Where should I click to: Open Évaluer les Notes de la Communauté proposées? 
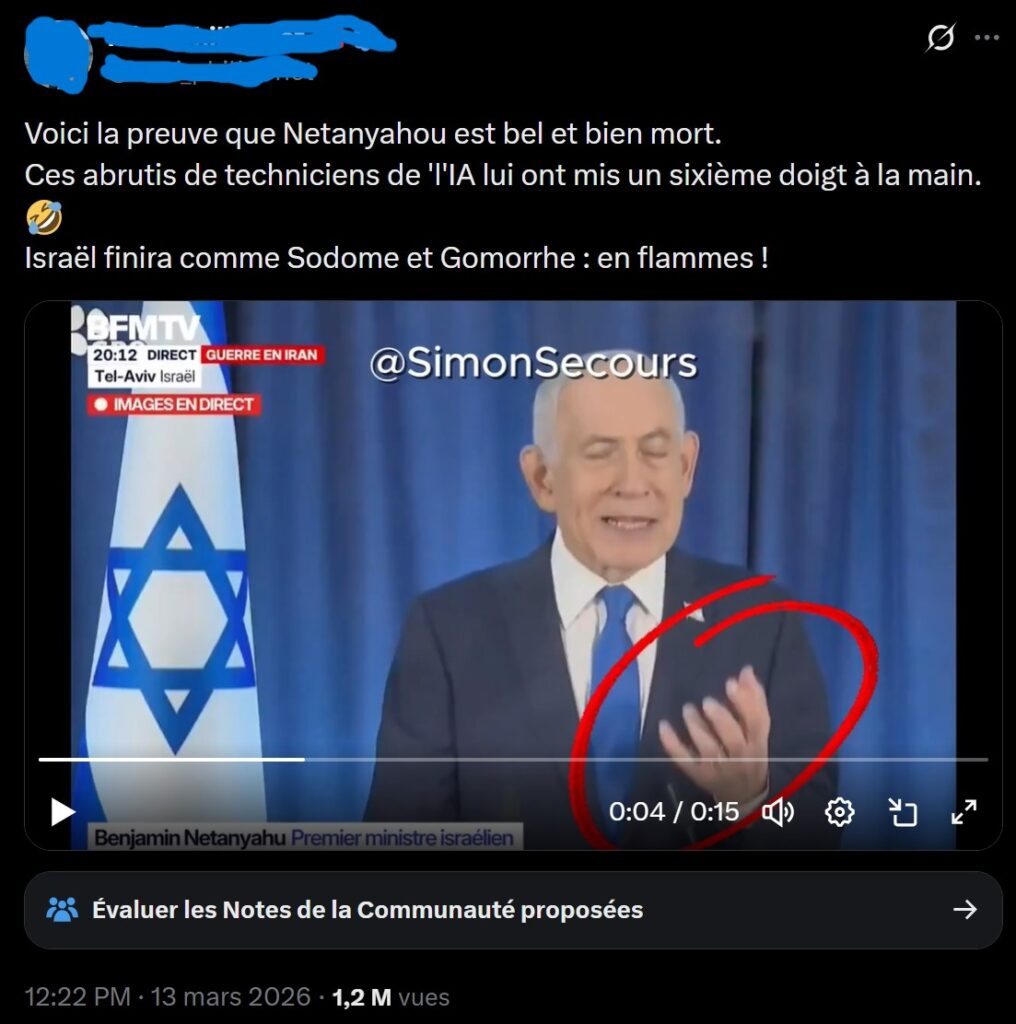(513, 910)
